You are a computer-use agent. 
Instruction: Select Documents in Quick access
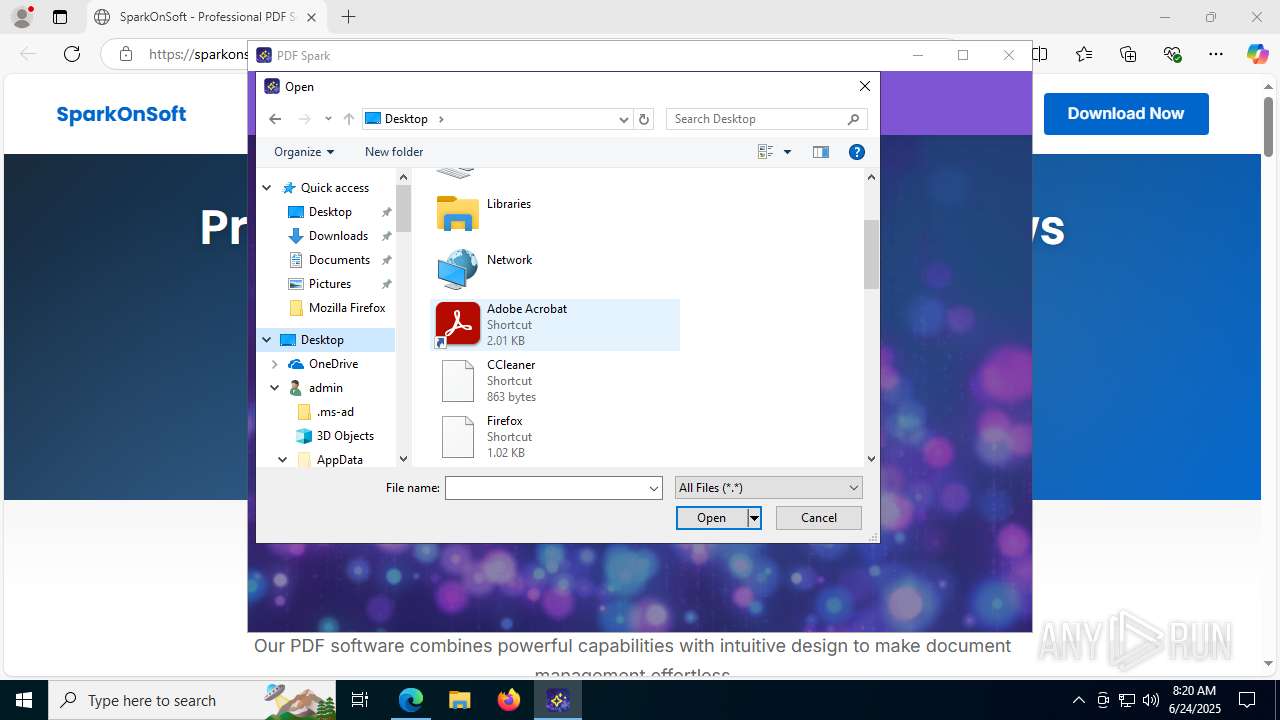[x=339, y=260]
